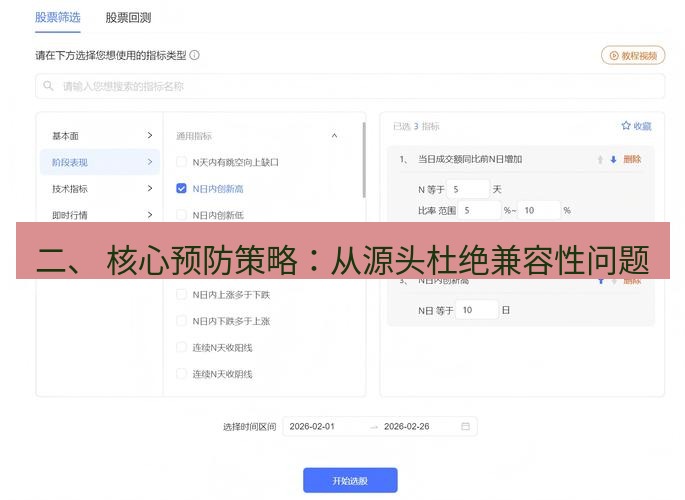Edit the 比率范围 maximum percent field
This screenshot has width=685, height=500.
coord(539,210)
